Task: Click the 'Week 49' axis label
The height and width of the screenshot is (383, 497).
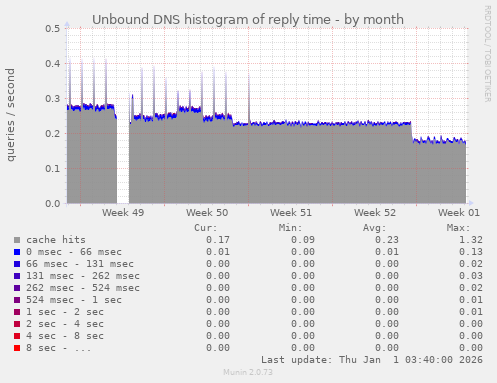Action: (123, 213)
